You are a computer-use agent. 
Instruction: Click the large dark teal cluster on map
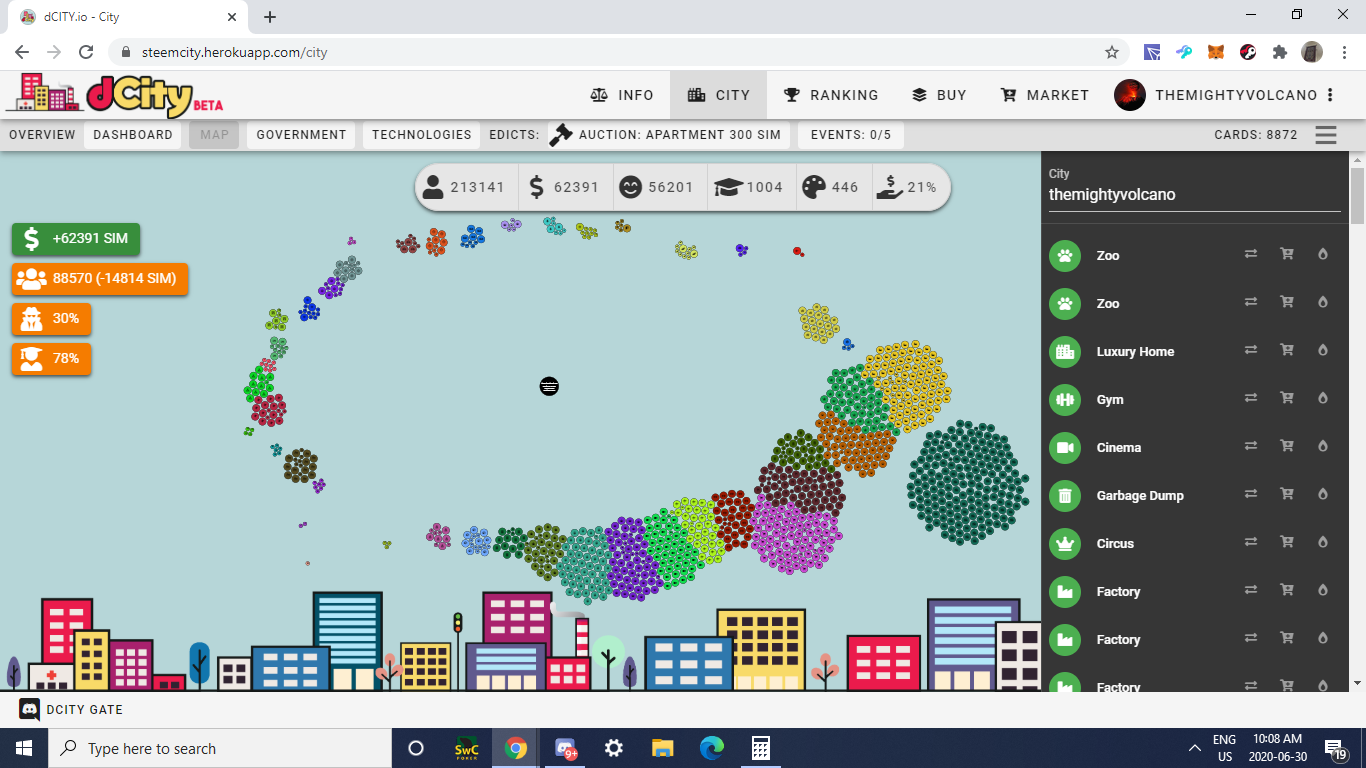point(967,483)
